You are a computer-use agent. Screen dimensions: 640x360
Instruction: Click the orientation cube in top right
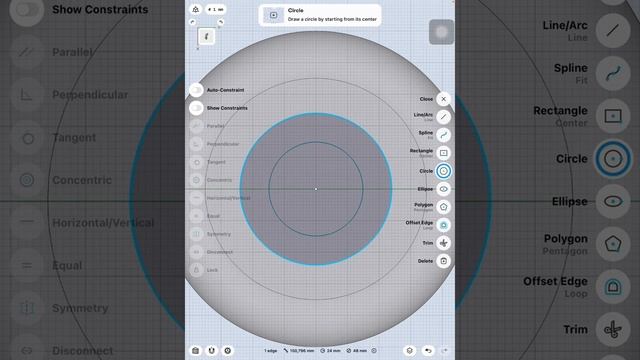[441, 32]
